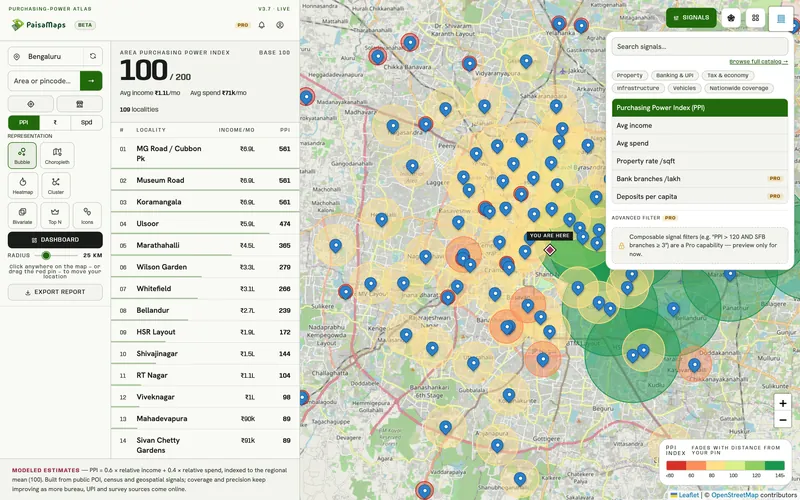Switch metric to Spd
This screenshot has height=500, width=800.
pyautogui.click(x=87, y=123)
